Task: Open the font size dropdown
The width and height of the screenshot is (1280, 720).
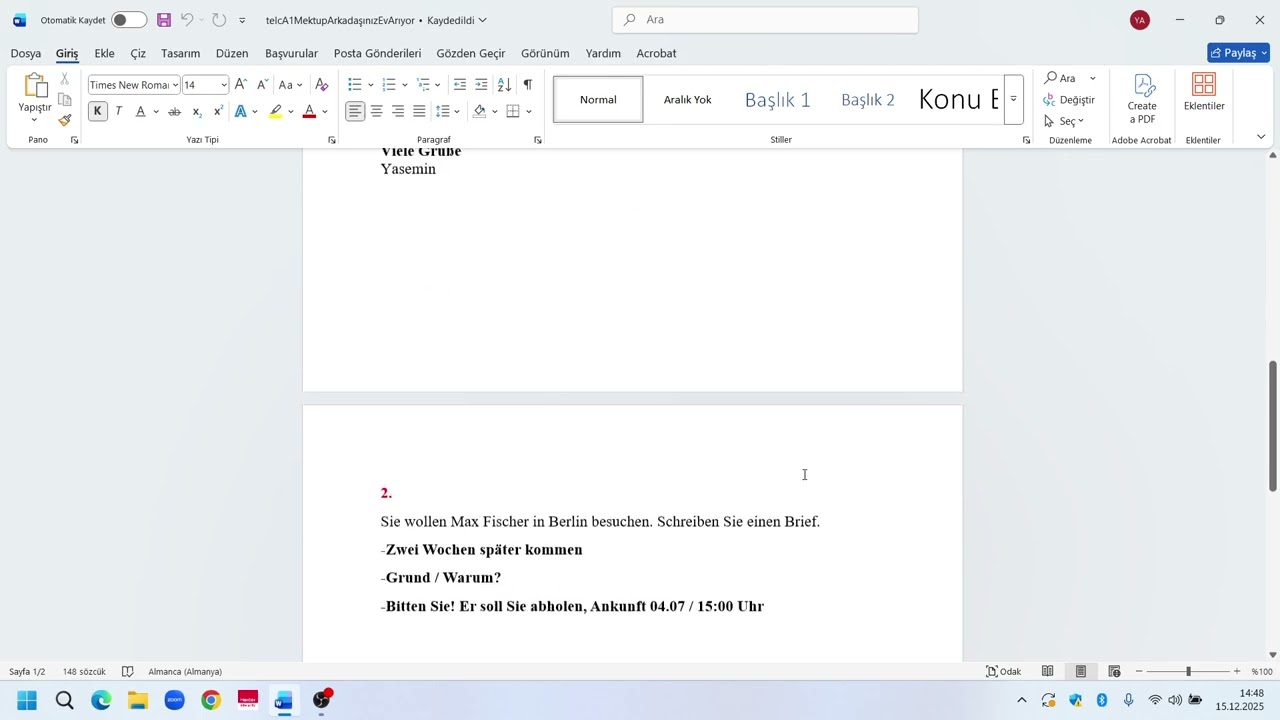Action: [x=224, y=85]
